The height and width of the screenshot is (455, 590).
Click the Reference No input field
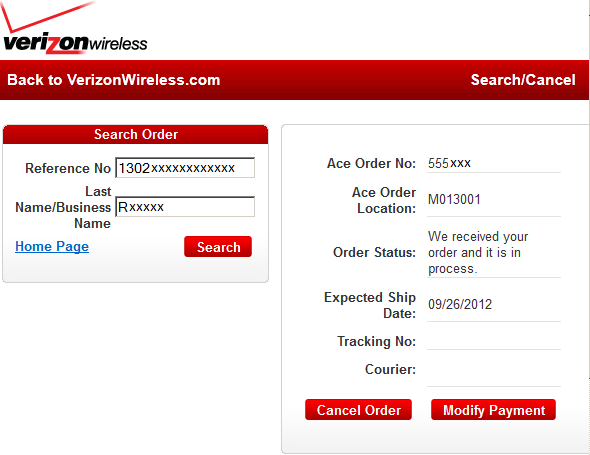pyautogui.click(x=185, y=167)
